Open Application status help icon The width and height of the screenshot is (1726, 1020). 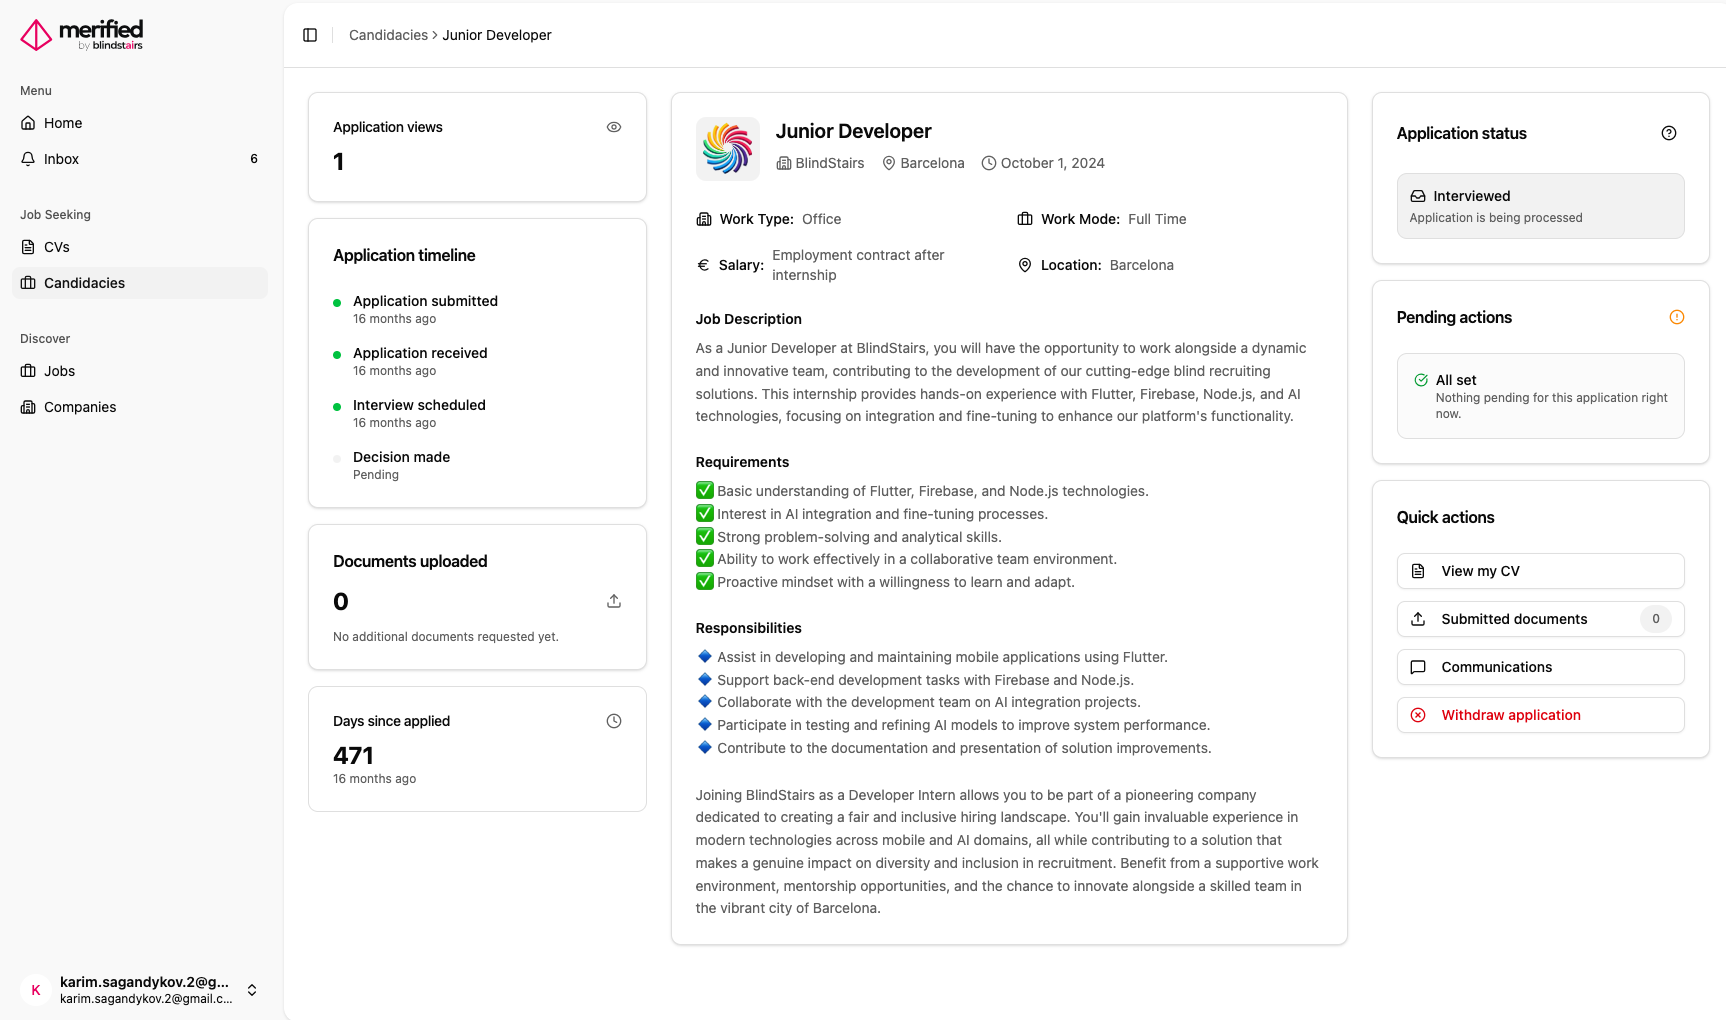point(1669,133)
